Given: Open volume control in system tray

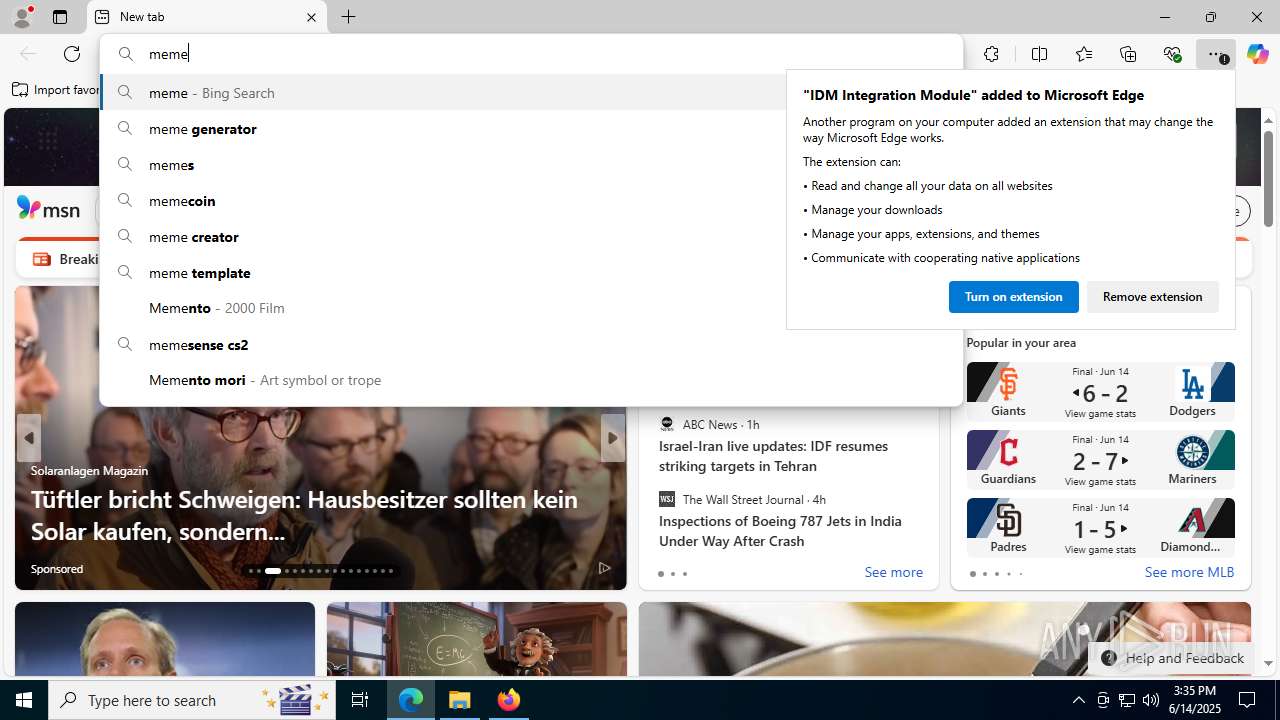Looking at the screenshot, I should click(1151, 700).
